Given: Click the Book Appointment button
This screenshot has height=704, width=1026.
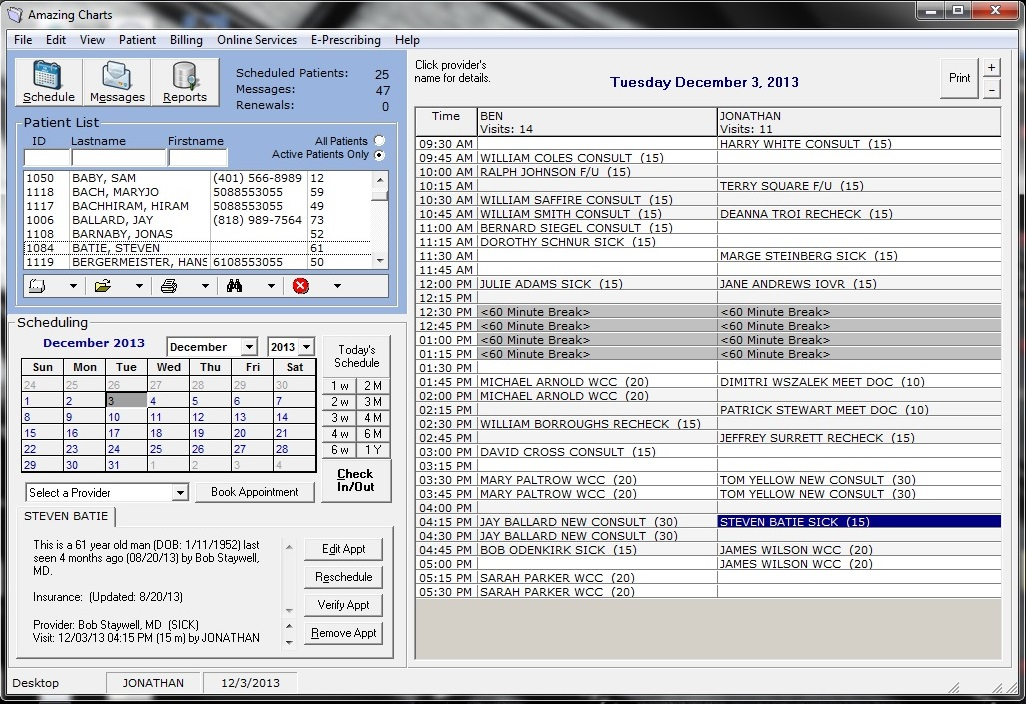Looking at the screenshot, I should [x=255, y=492].
